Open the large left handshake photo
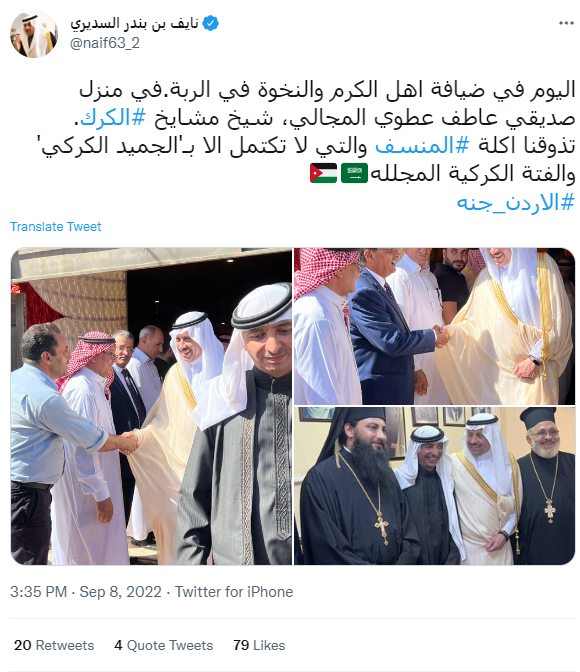Image resolution: width=580 pixels, height=672 pixels. pos(151,406)
